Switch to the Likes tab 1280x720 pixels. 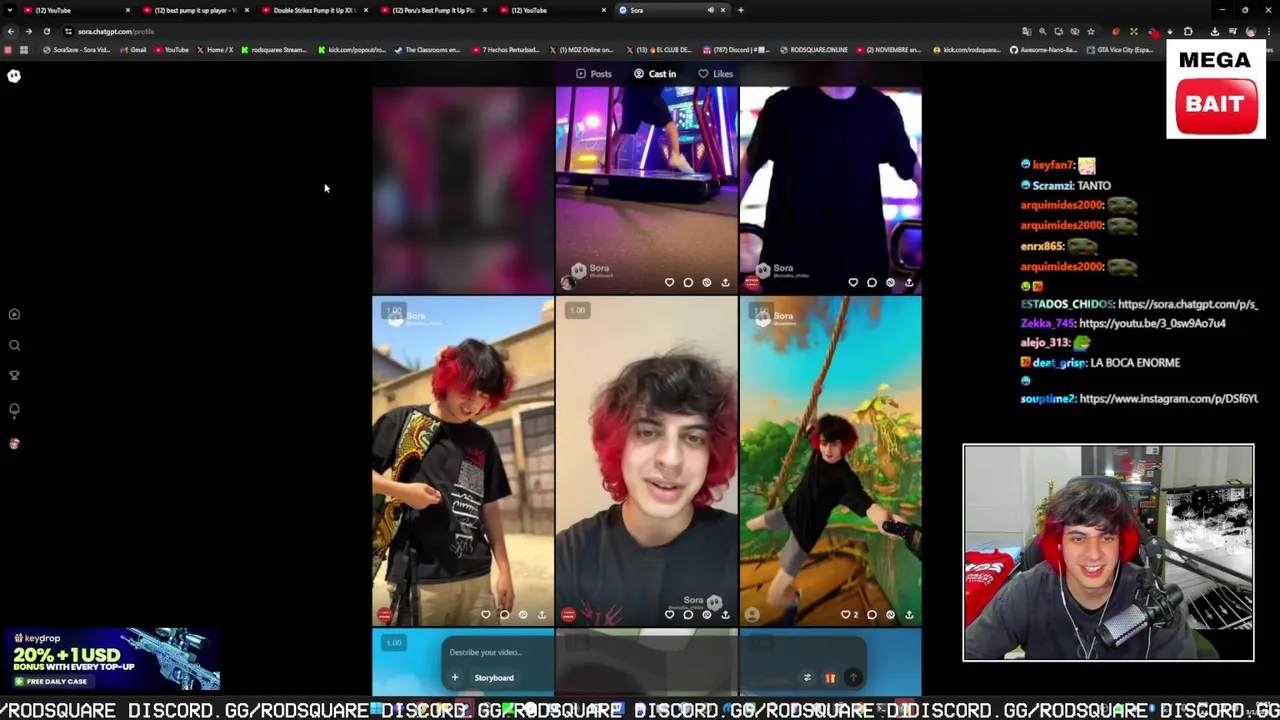tap(716, 74)
